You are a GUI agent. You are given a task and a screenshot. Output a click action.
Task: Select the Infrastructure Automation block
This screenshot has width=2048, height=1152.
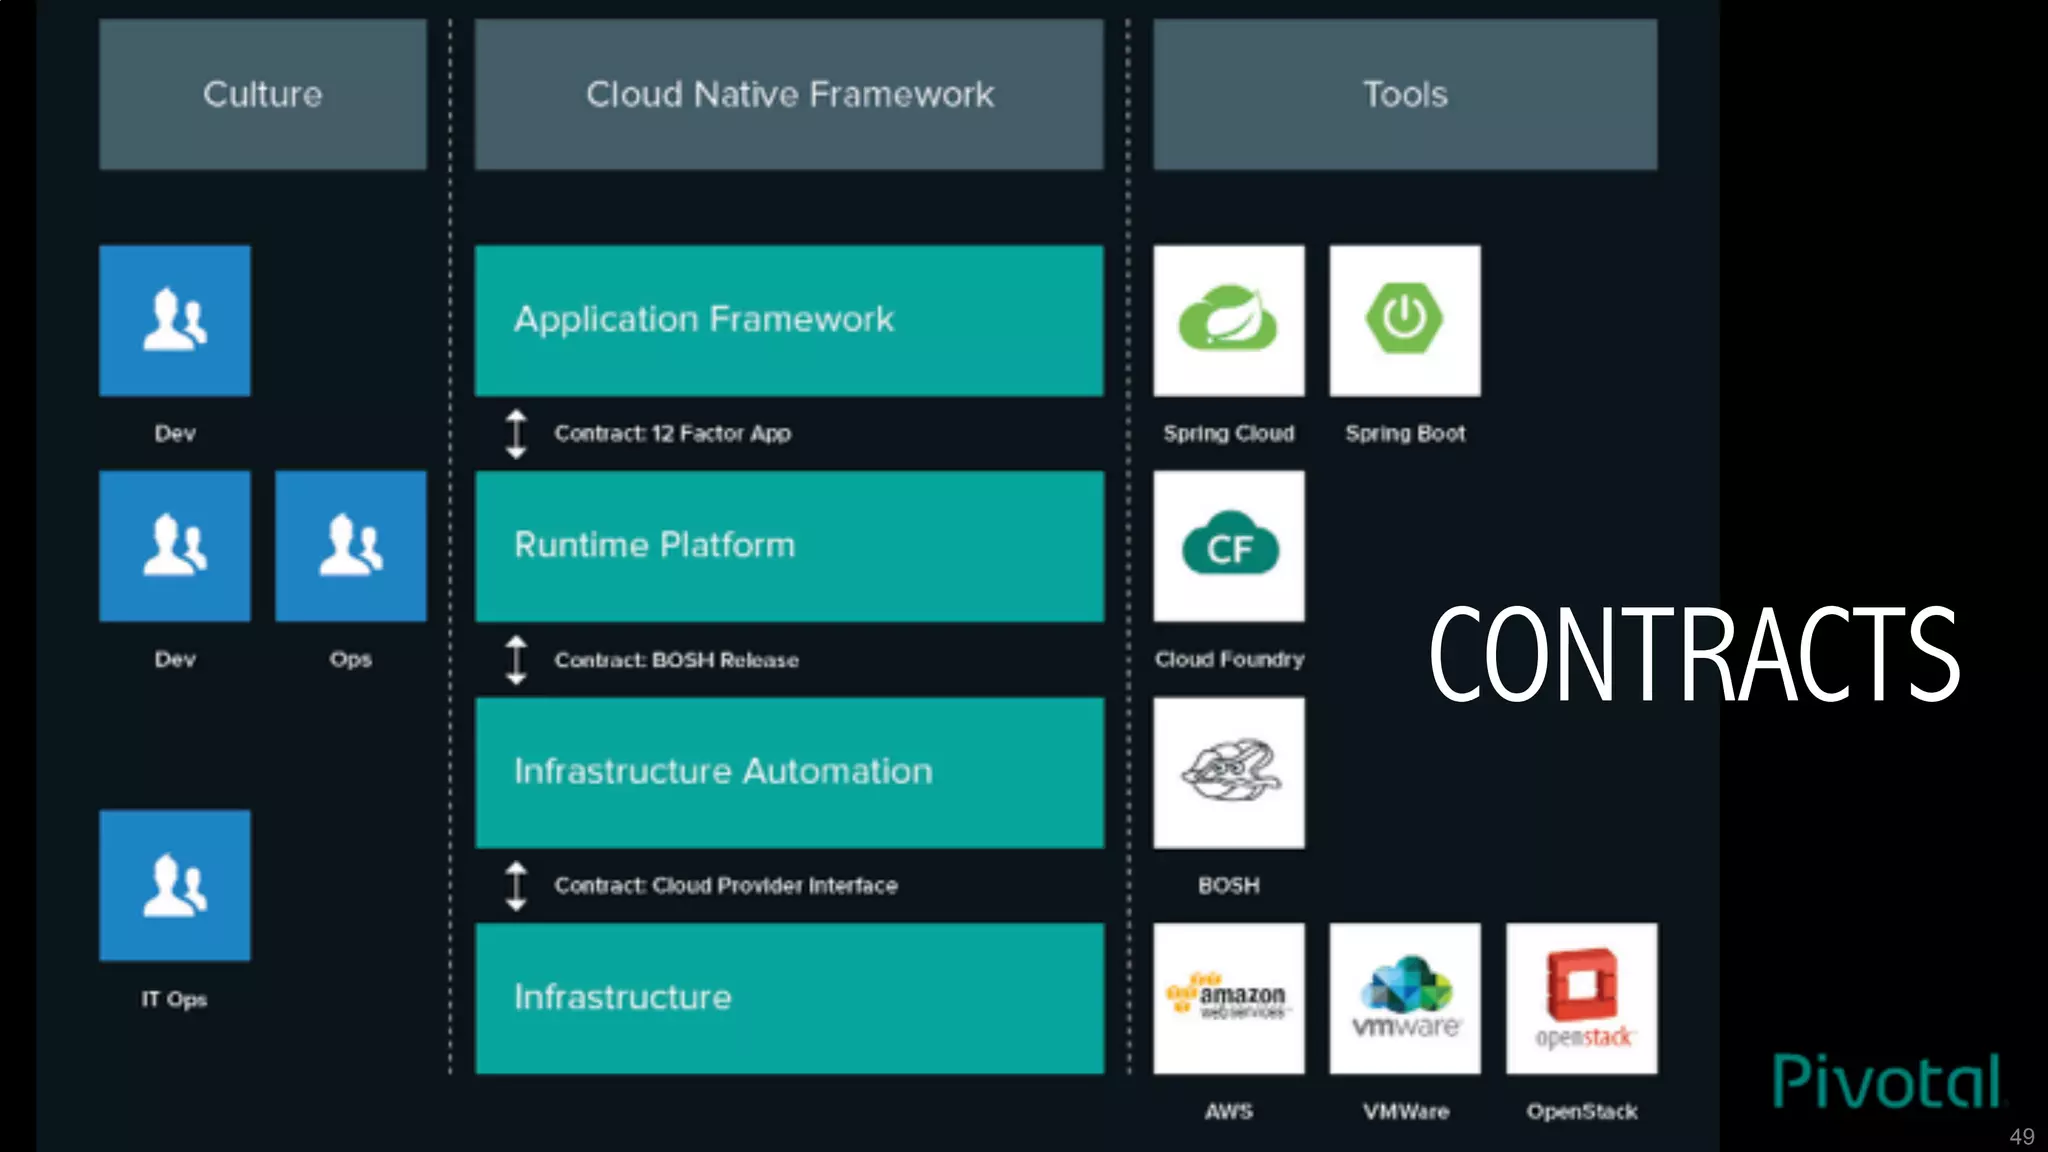(789, 772)
